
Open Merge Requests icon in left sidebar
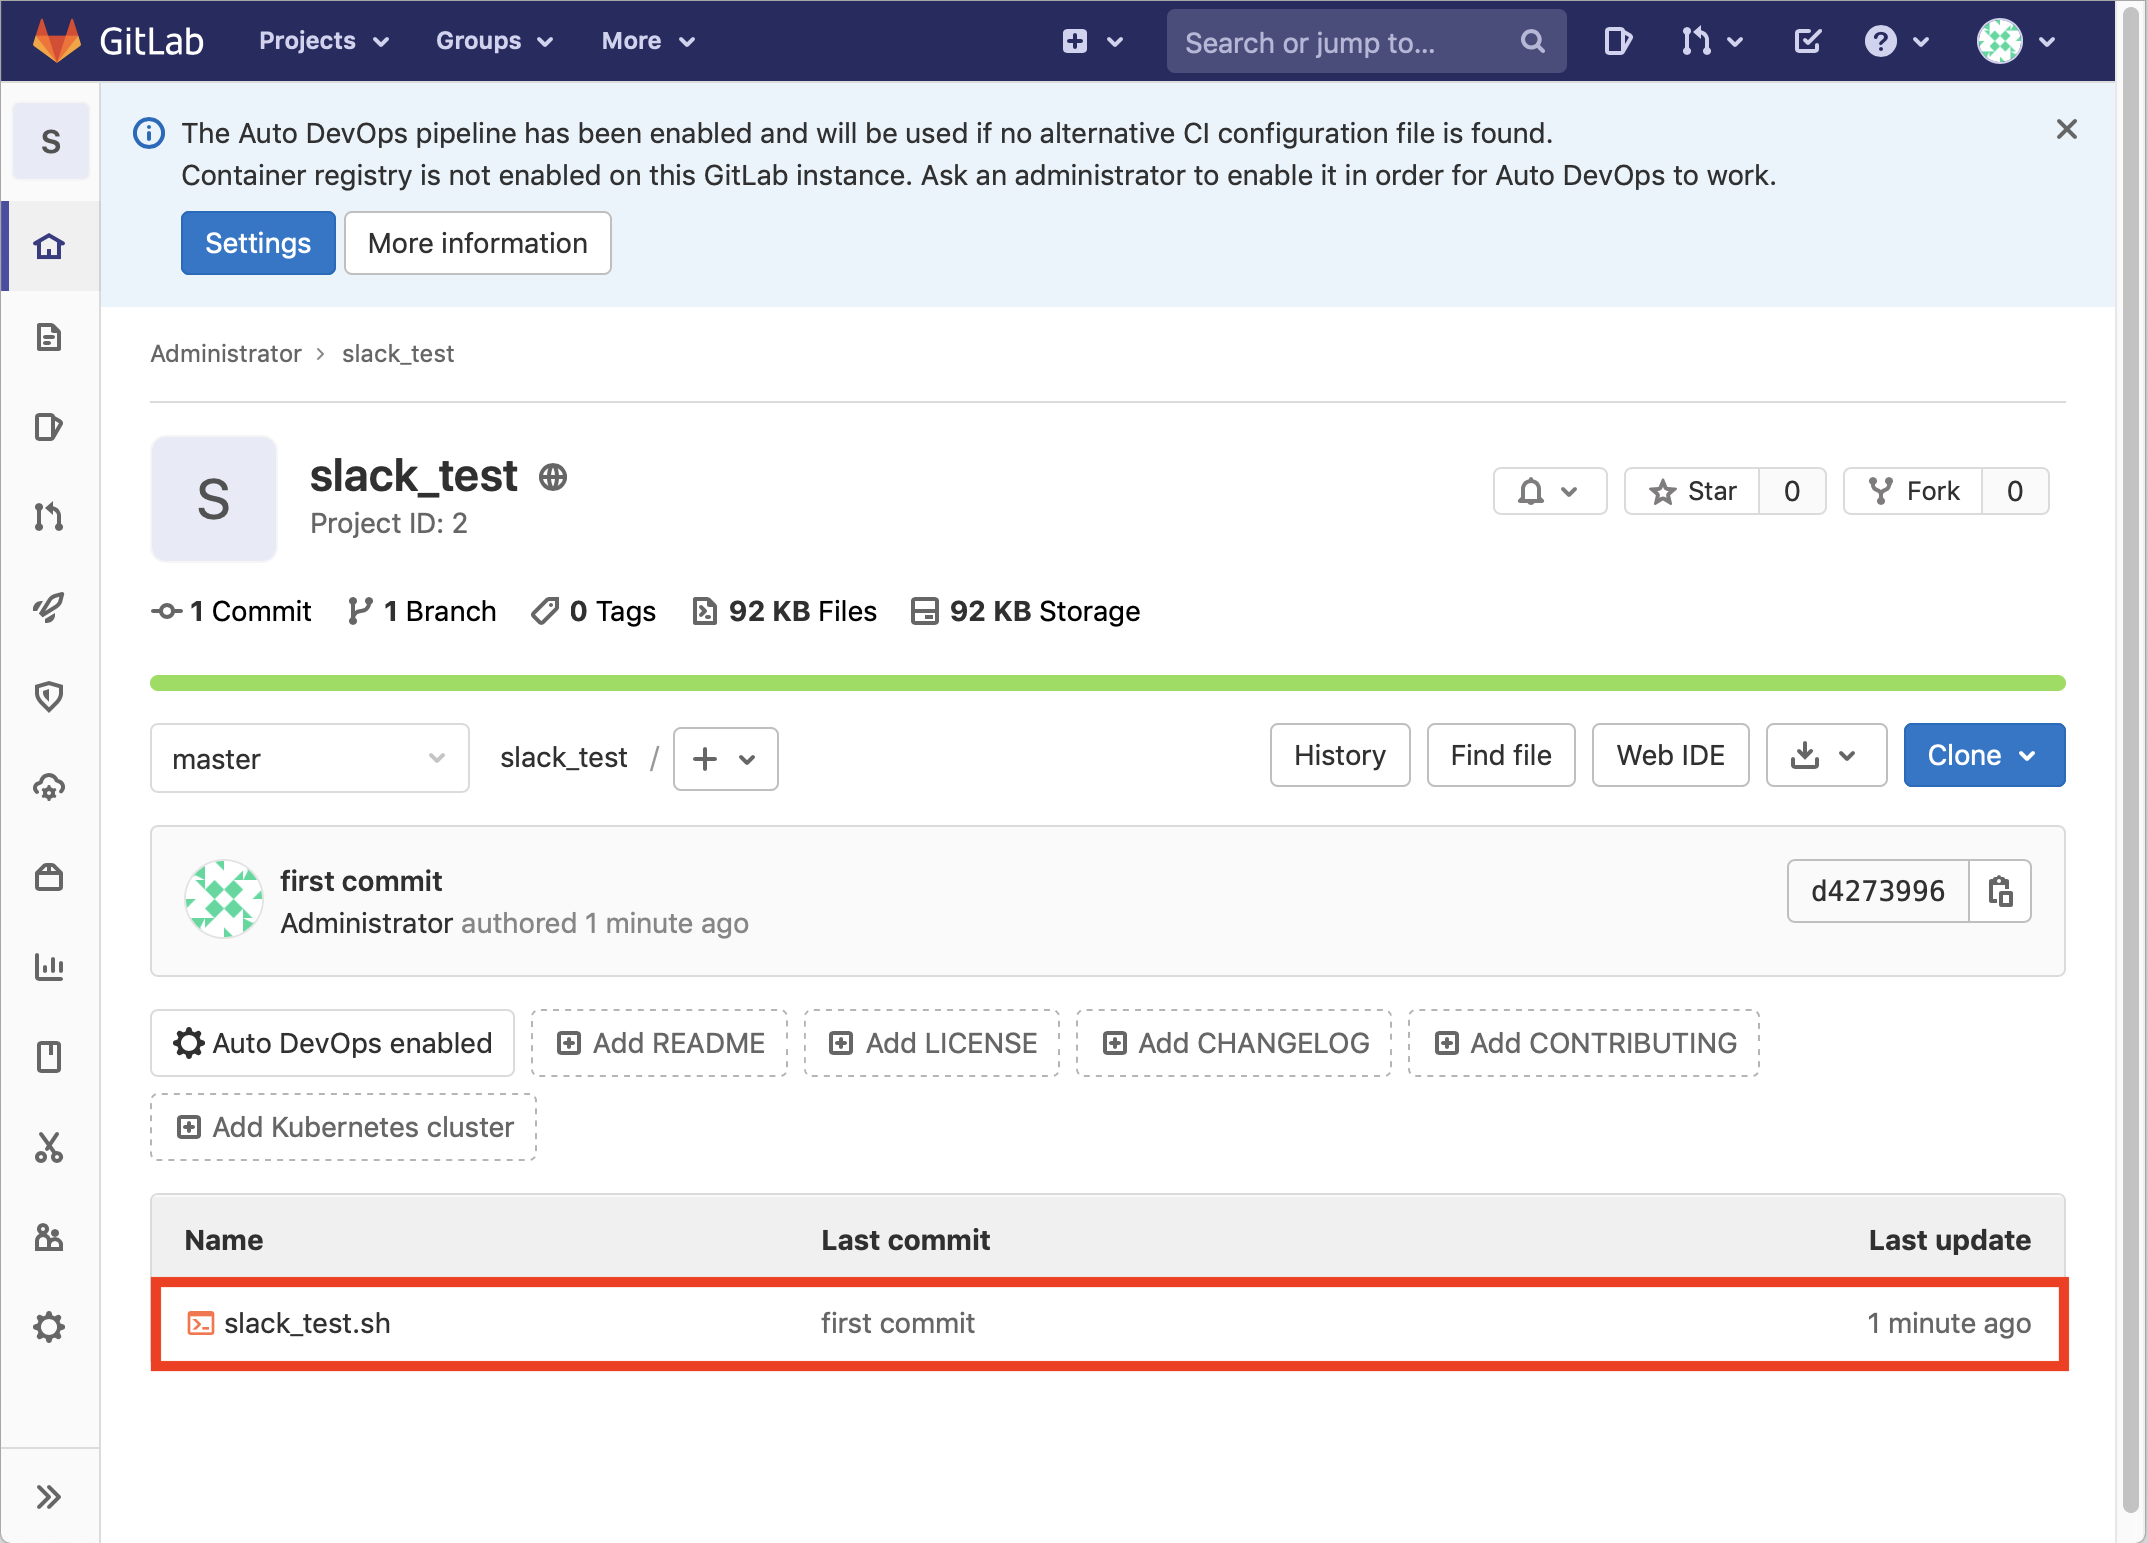49,517
